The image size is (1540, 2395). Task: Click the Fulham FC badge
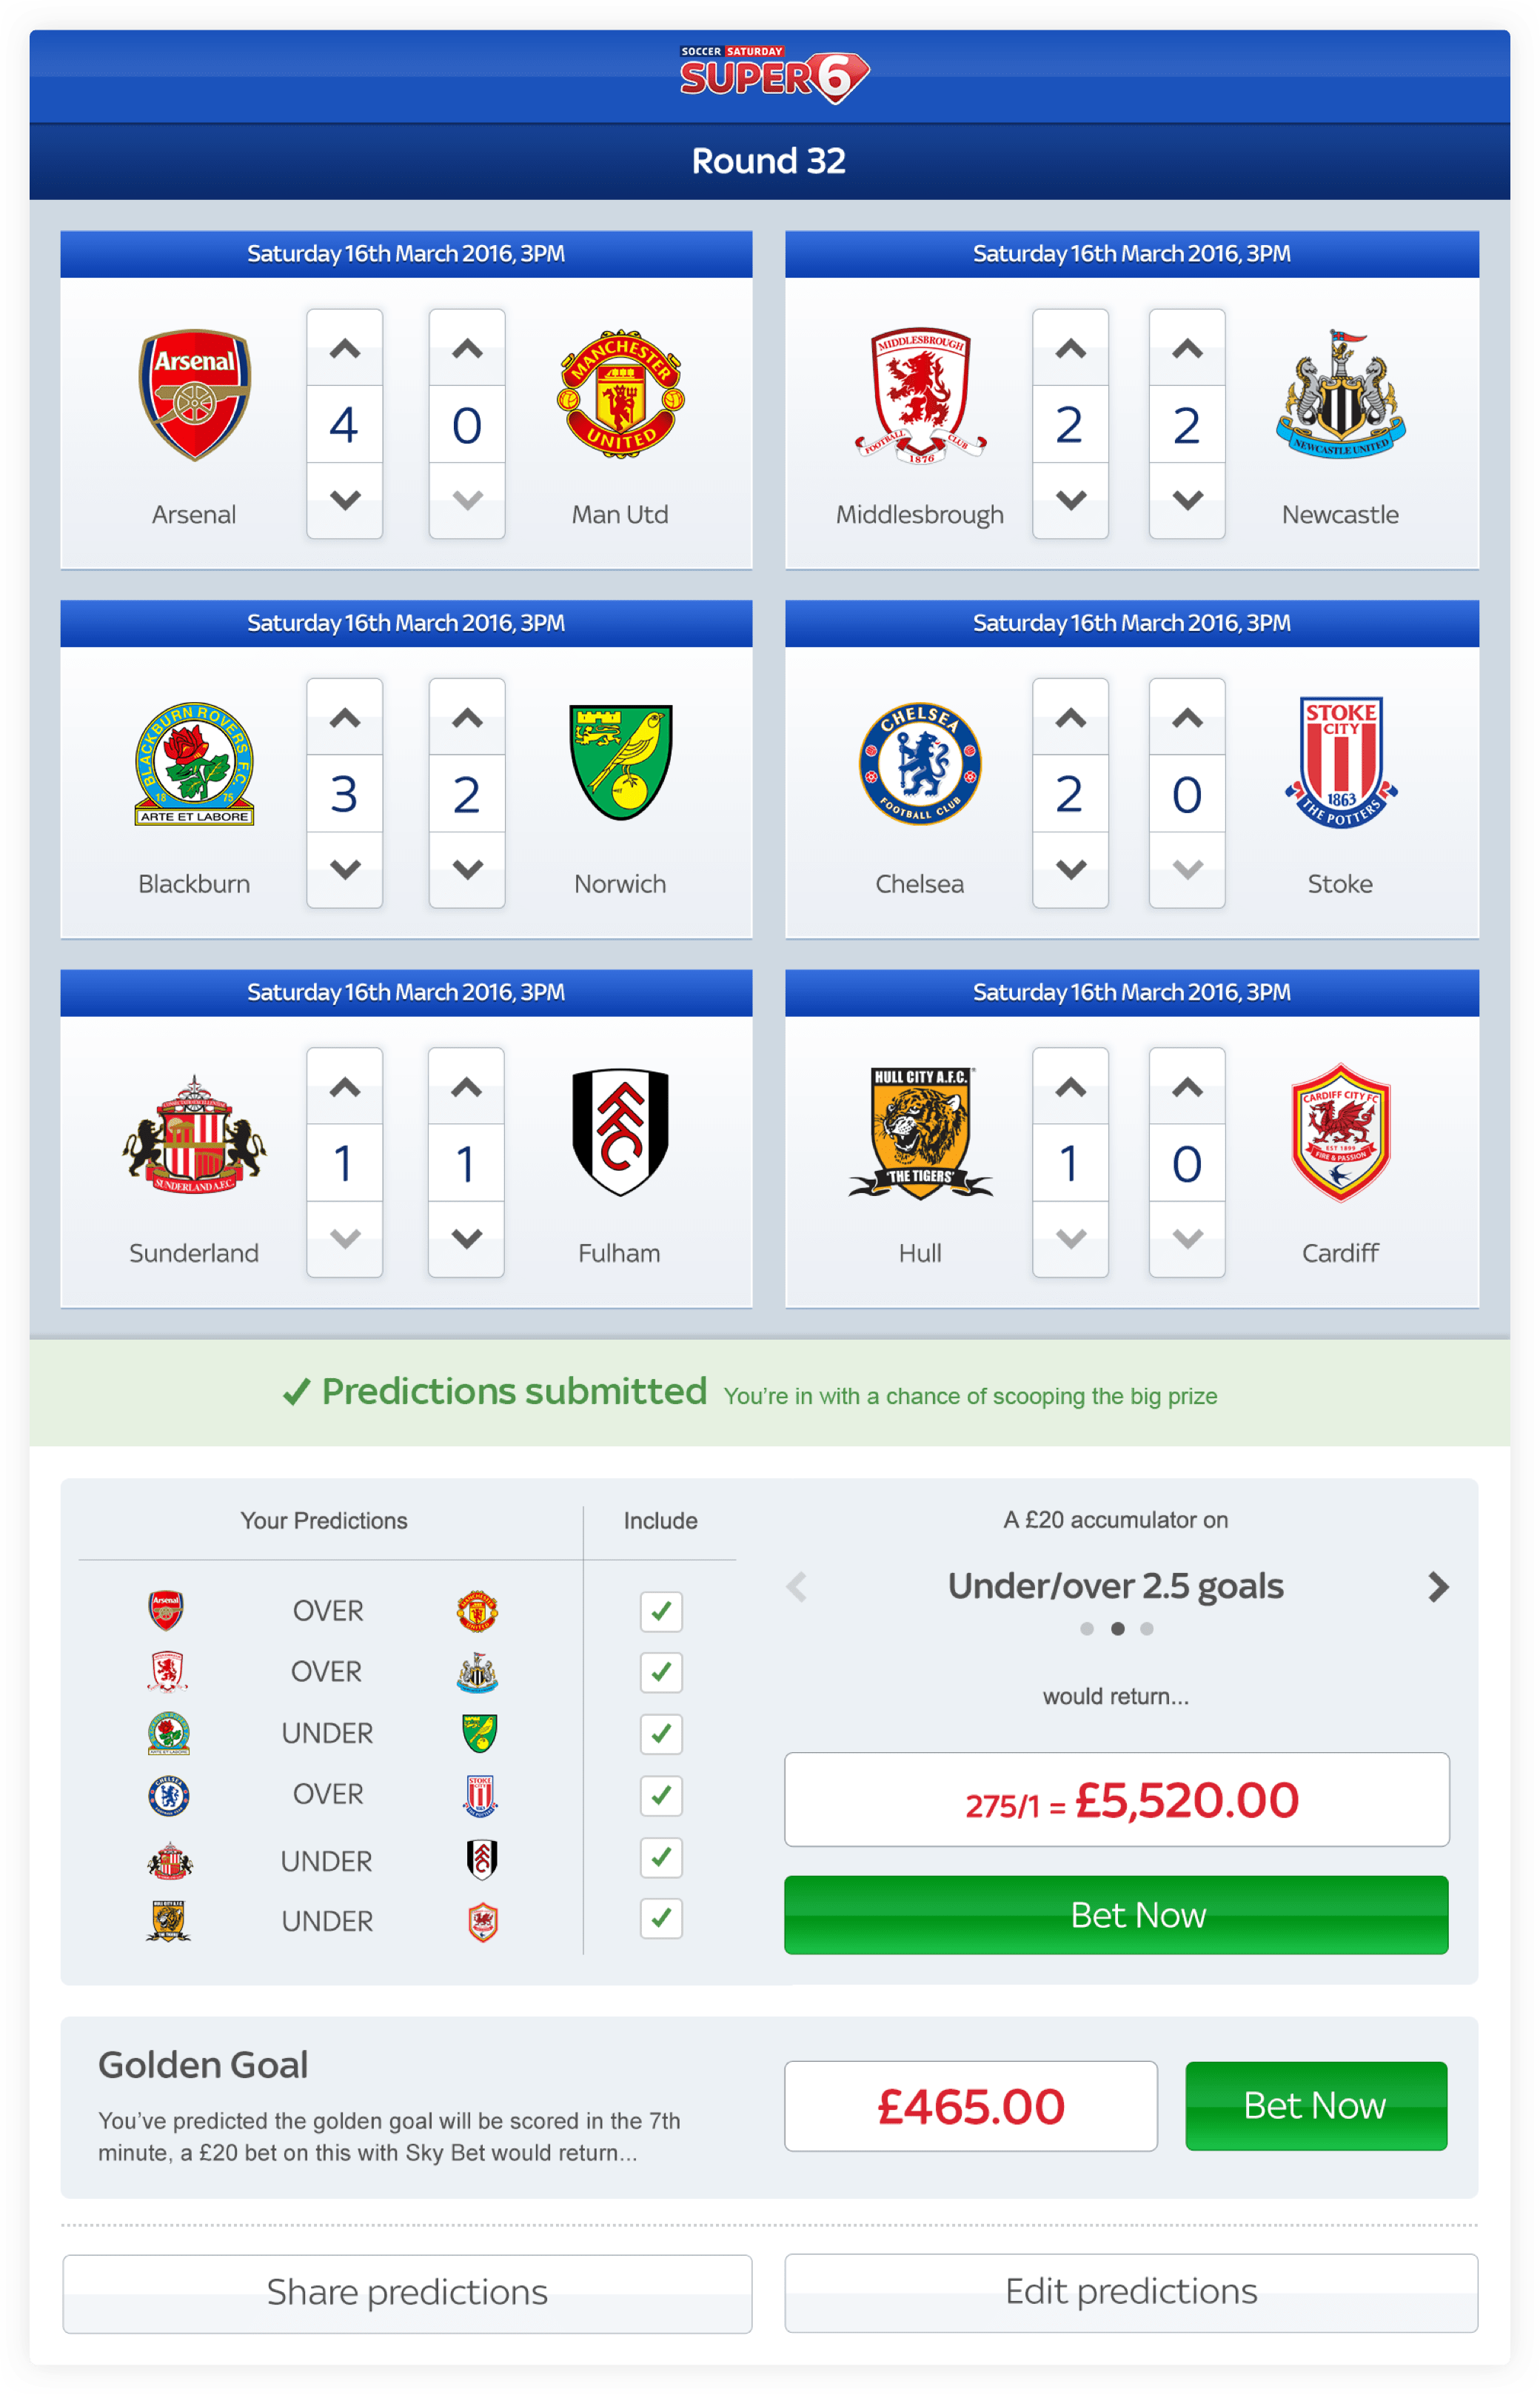point(620,1135)
